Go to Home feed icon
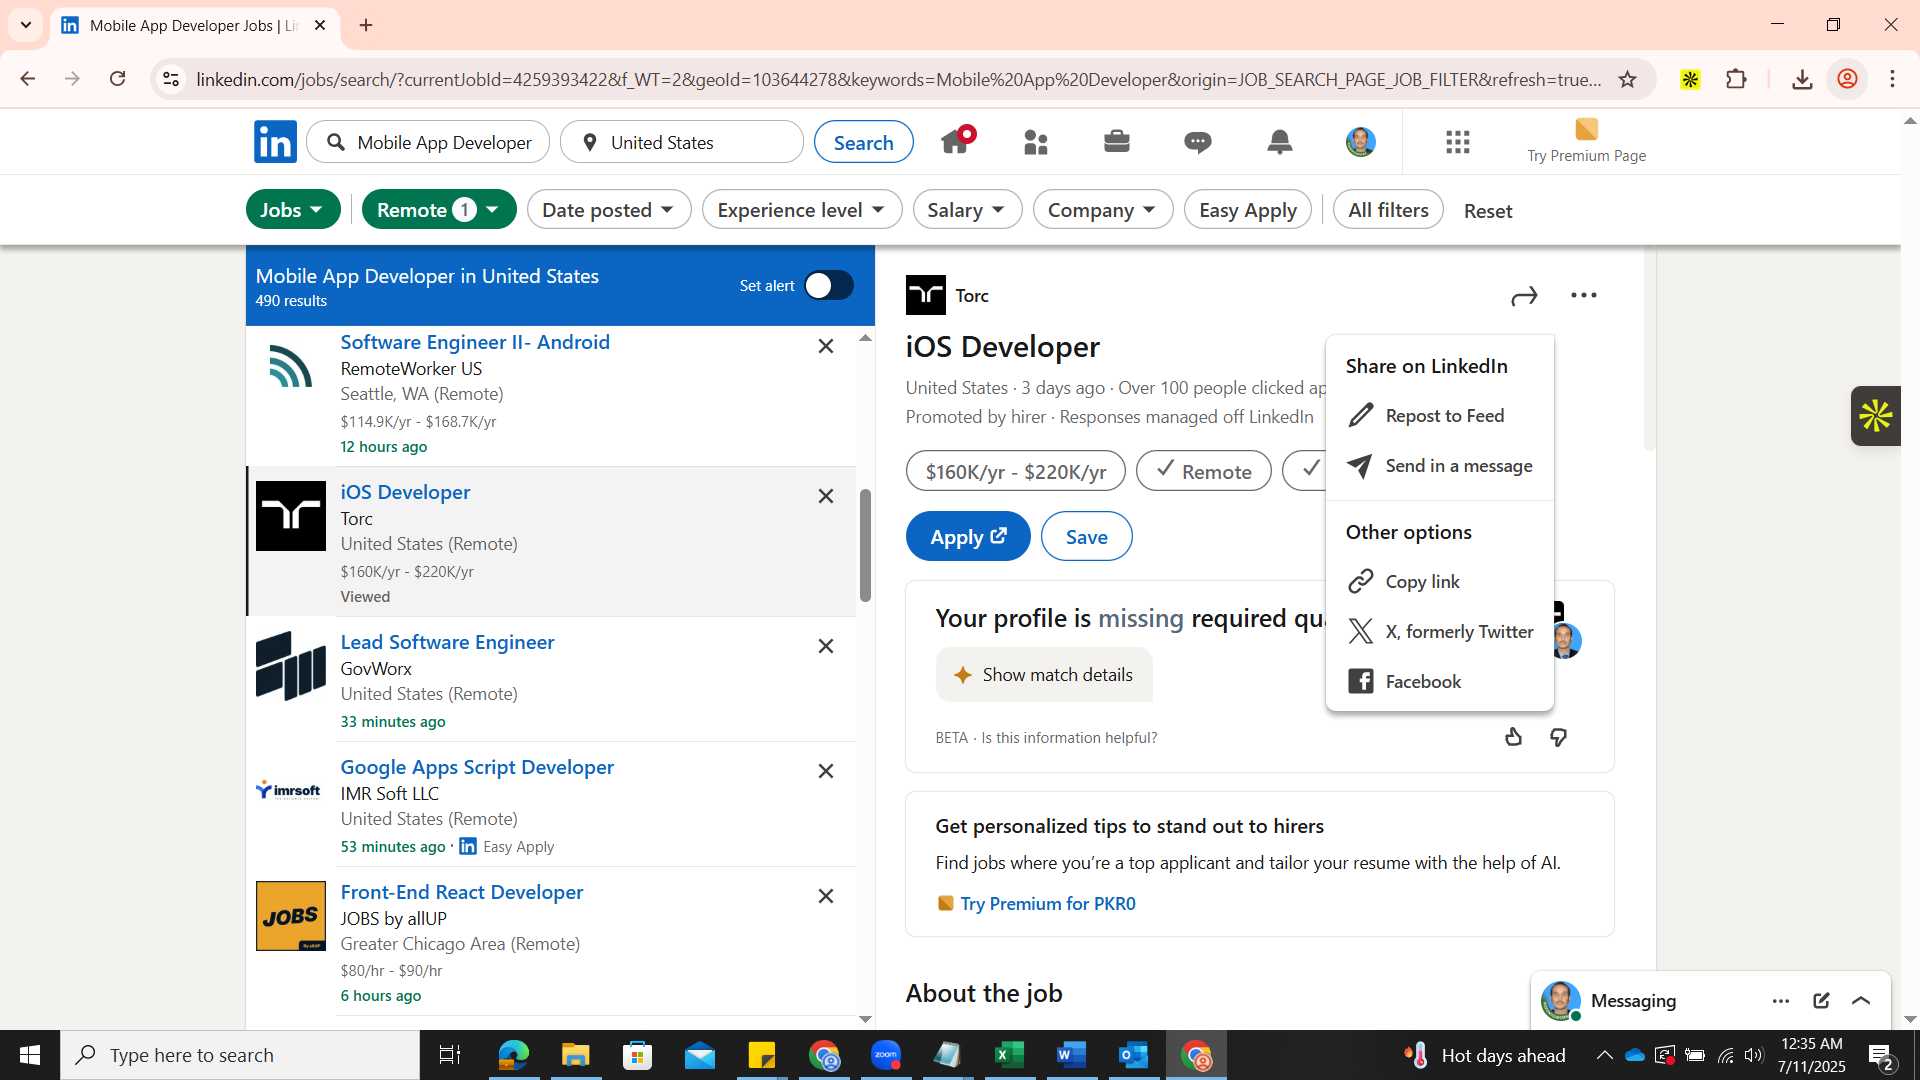 956,141
